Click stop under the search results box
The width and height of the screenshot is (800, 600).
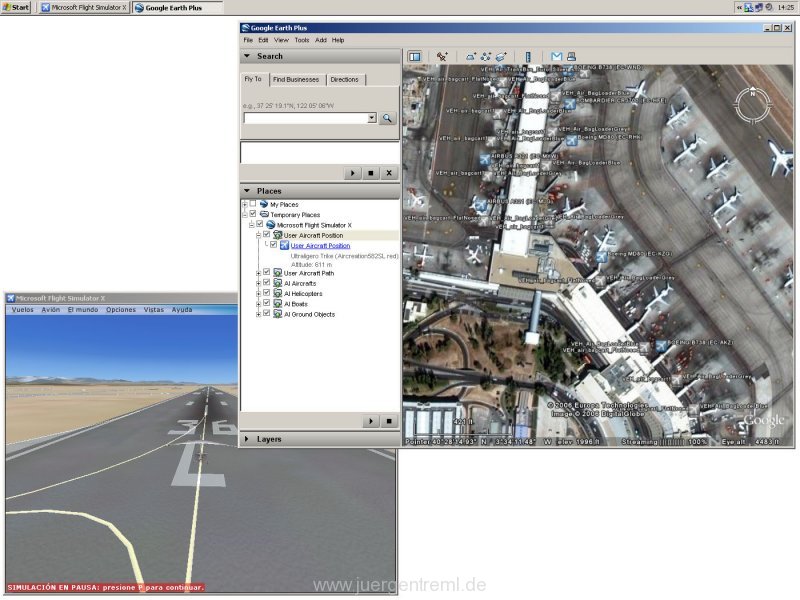pyautogui.click(x=370, y=173)
